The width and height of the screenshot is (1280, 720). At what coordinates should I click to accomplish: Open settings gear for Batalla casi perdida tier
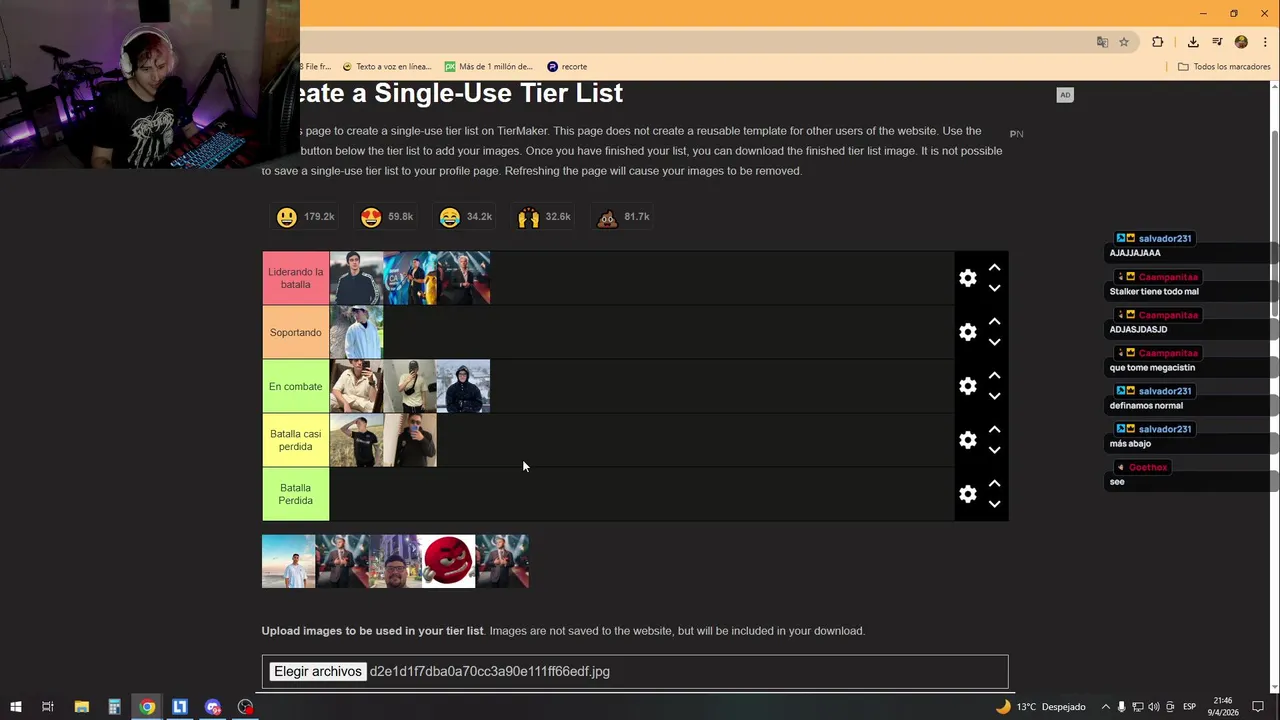967,440
